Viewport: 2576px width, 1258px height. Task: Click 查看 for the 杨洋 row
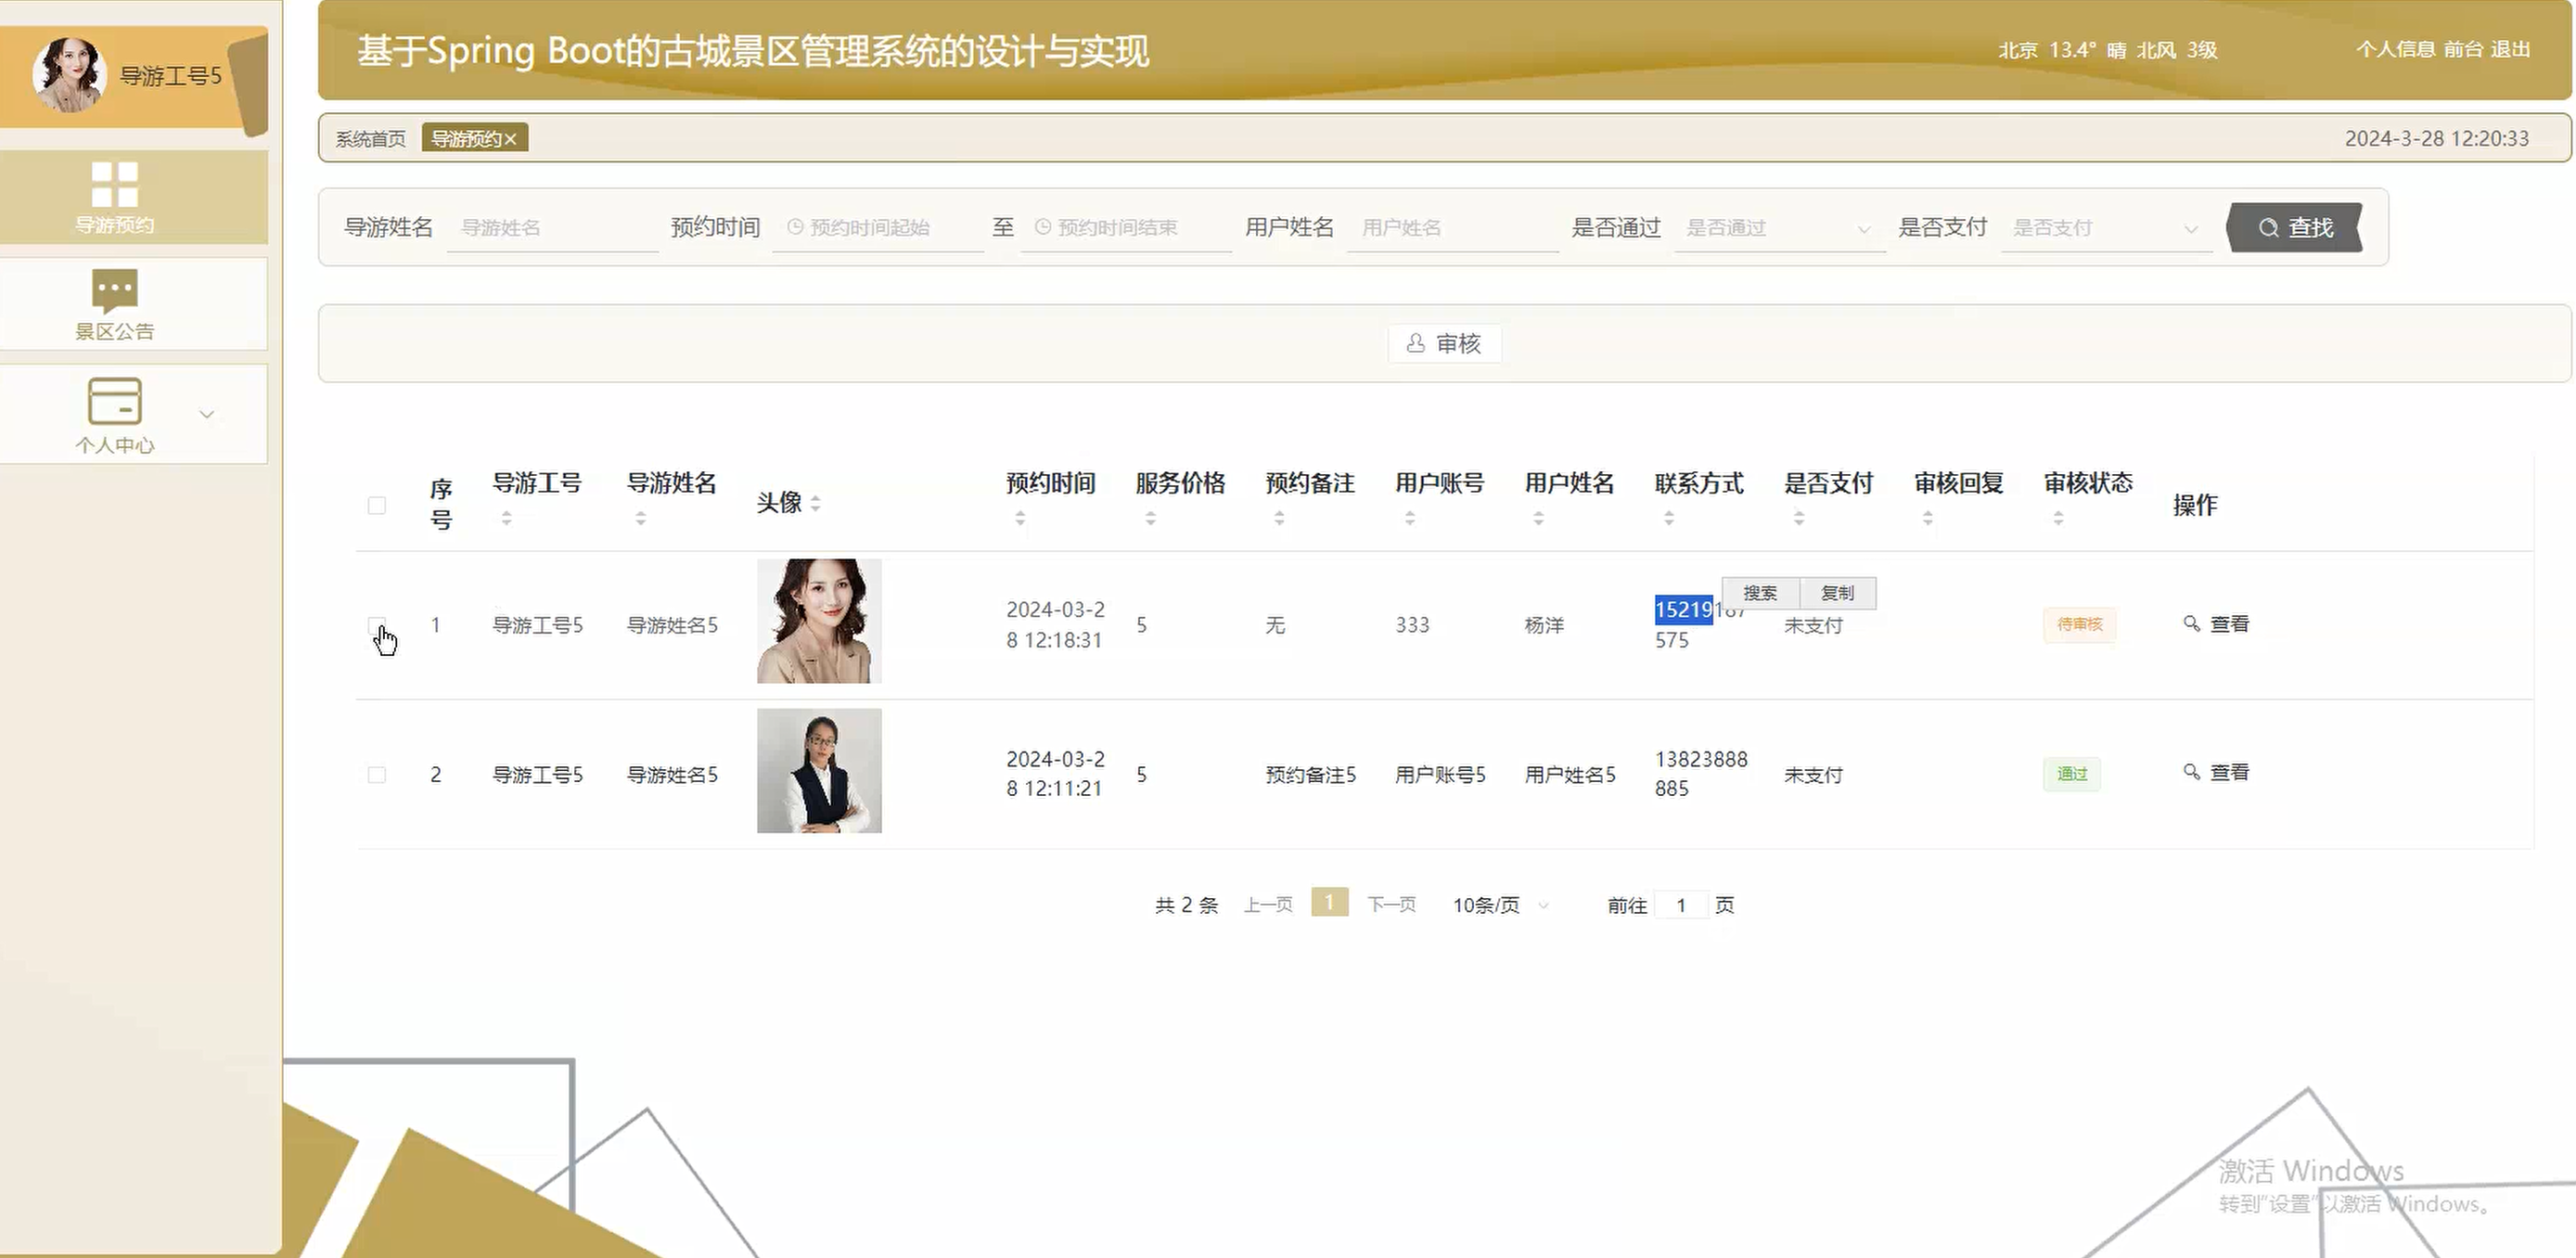point(2216,624)
